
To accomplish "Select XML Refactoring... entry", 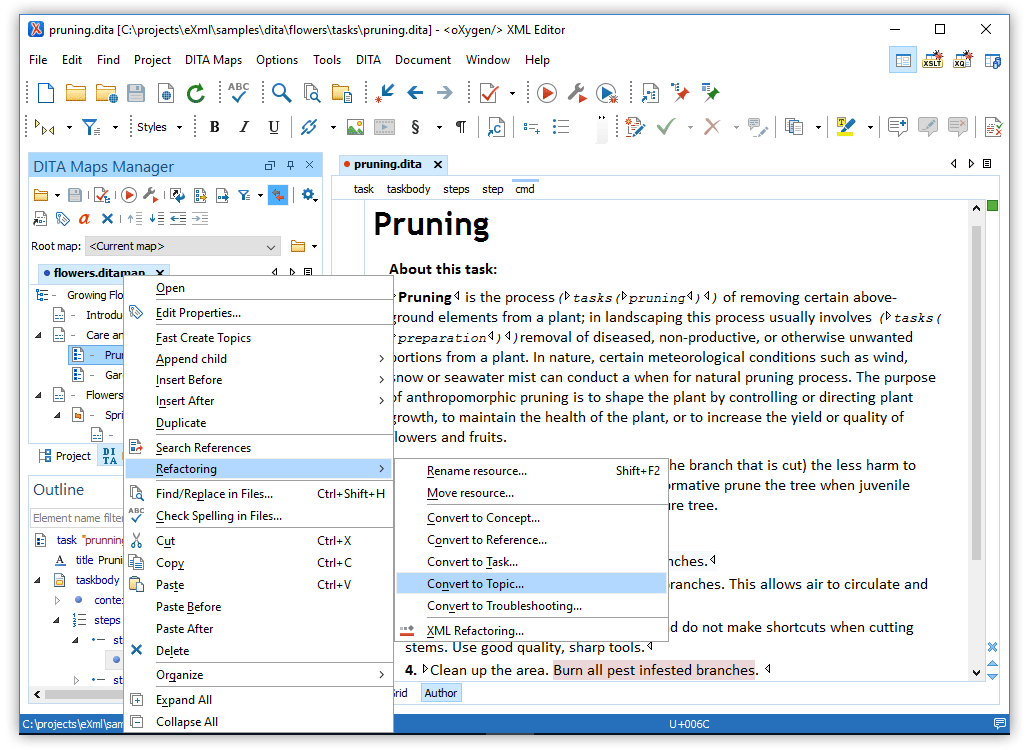I will (531, 631).
